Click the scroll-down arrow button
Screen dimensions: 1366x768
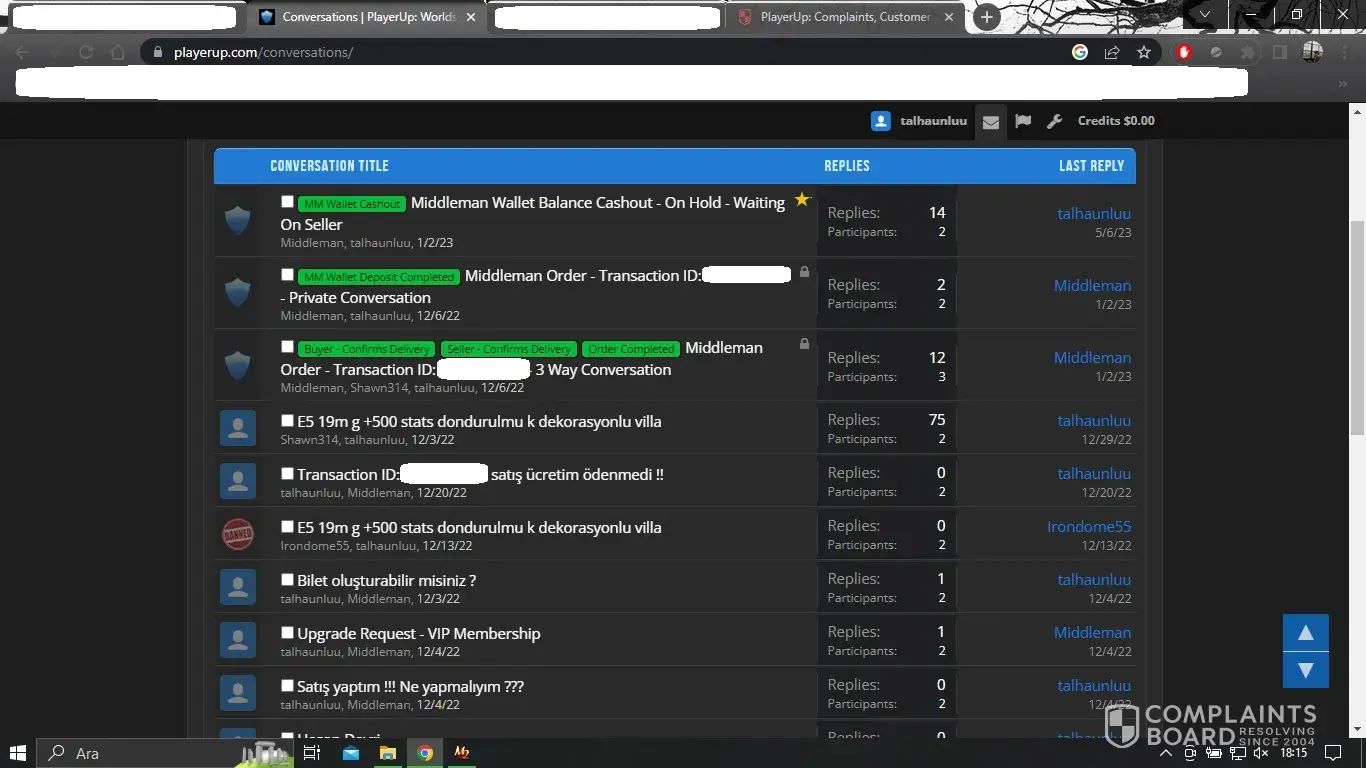tap(1305, 670)
